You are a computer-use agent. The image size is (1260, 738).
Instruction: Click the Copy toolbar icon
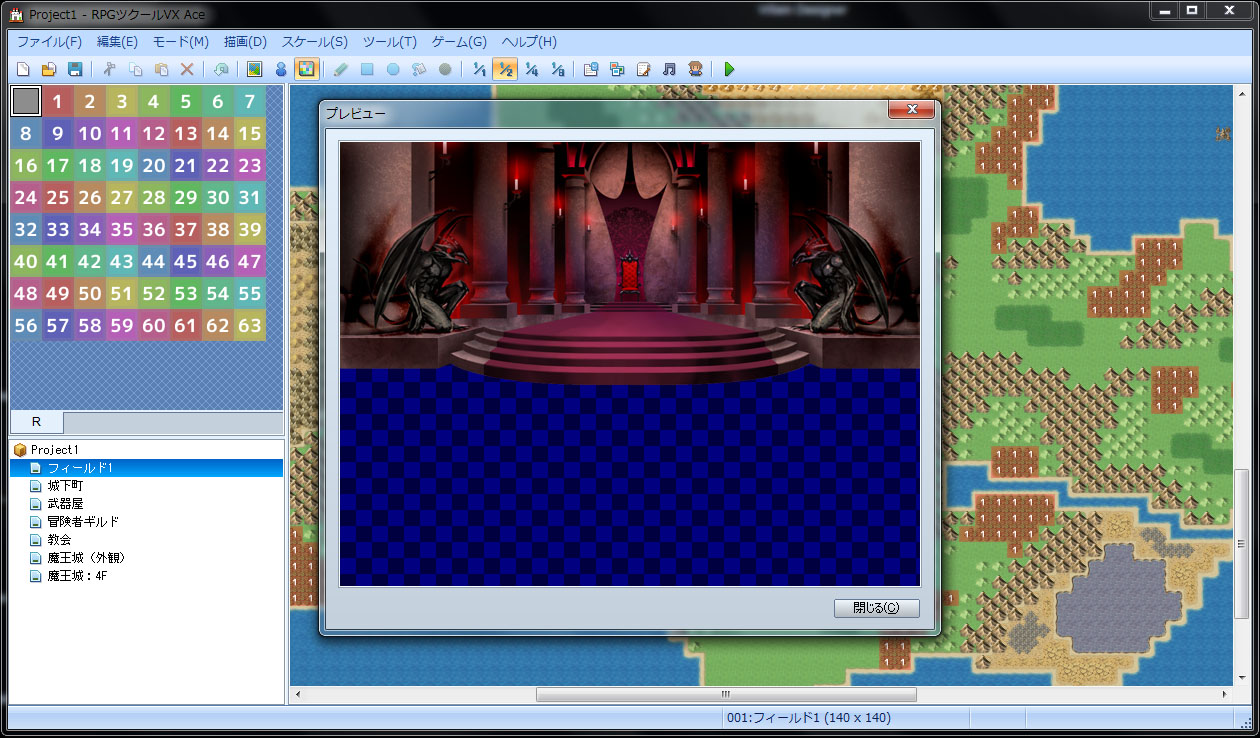(x=136, y=70)
